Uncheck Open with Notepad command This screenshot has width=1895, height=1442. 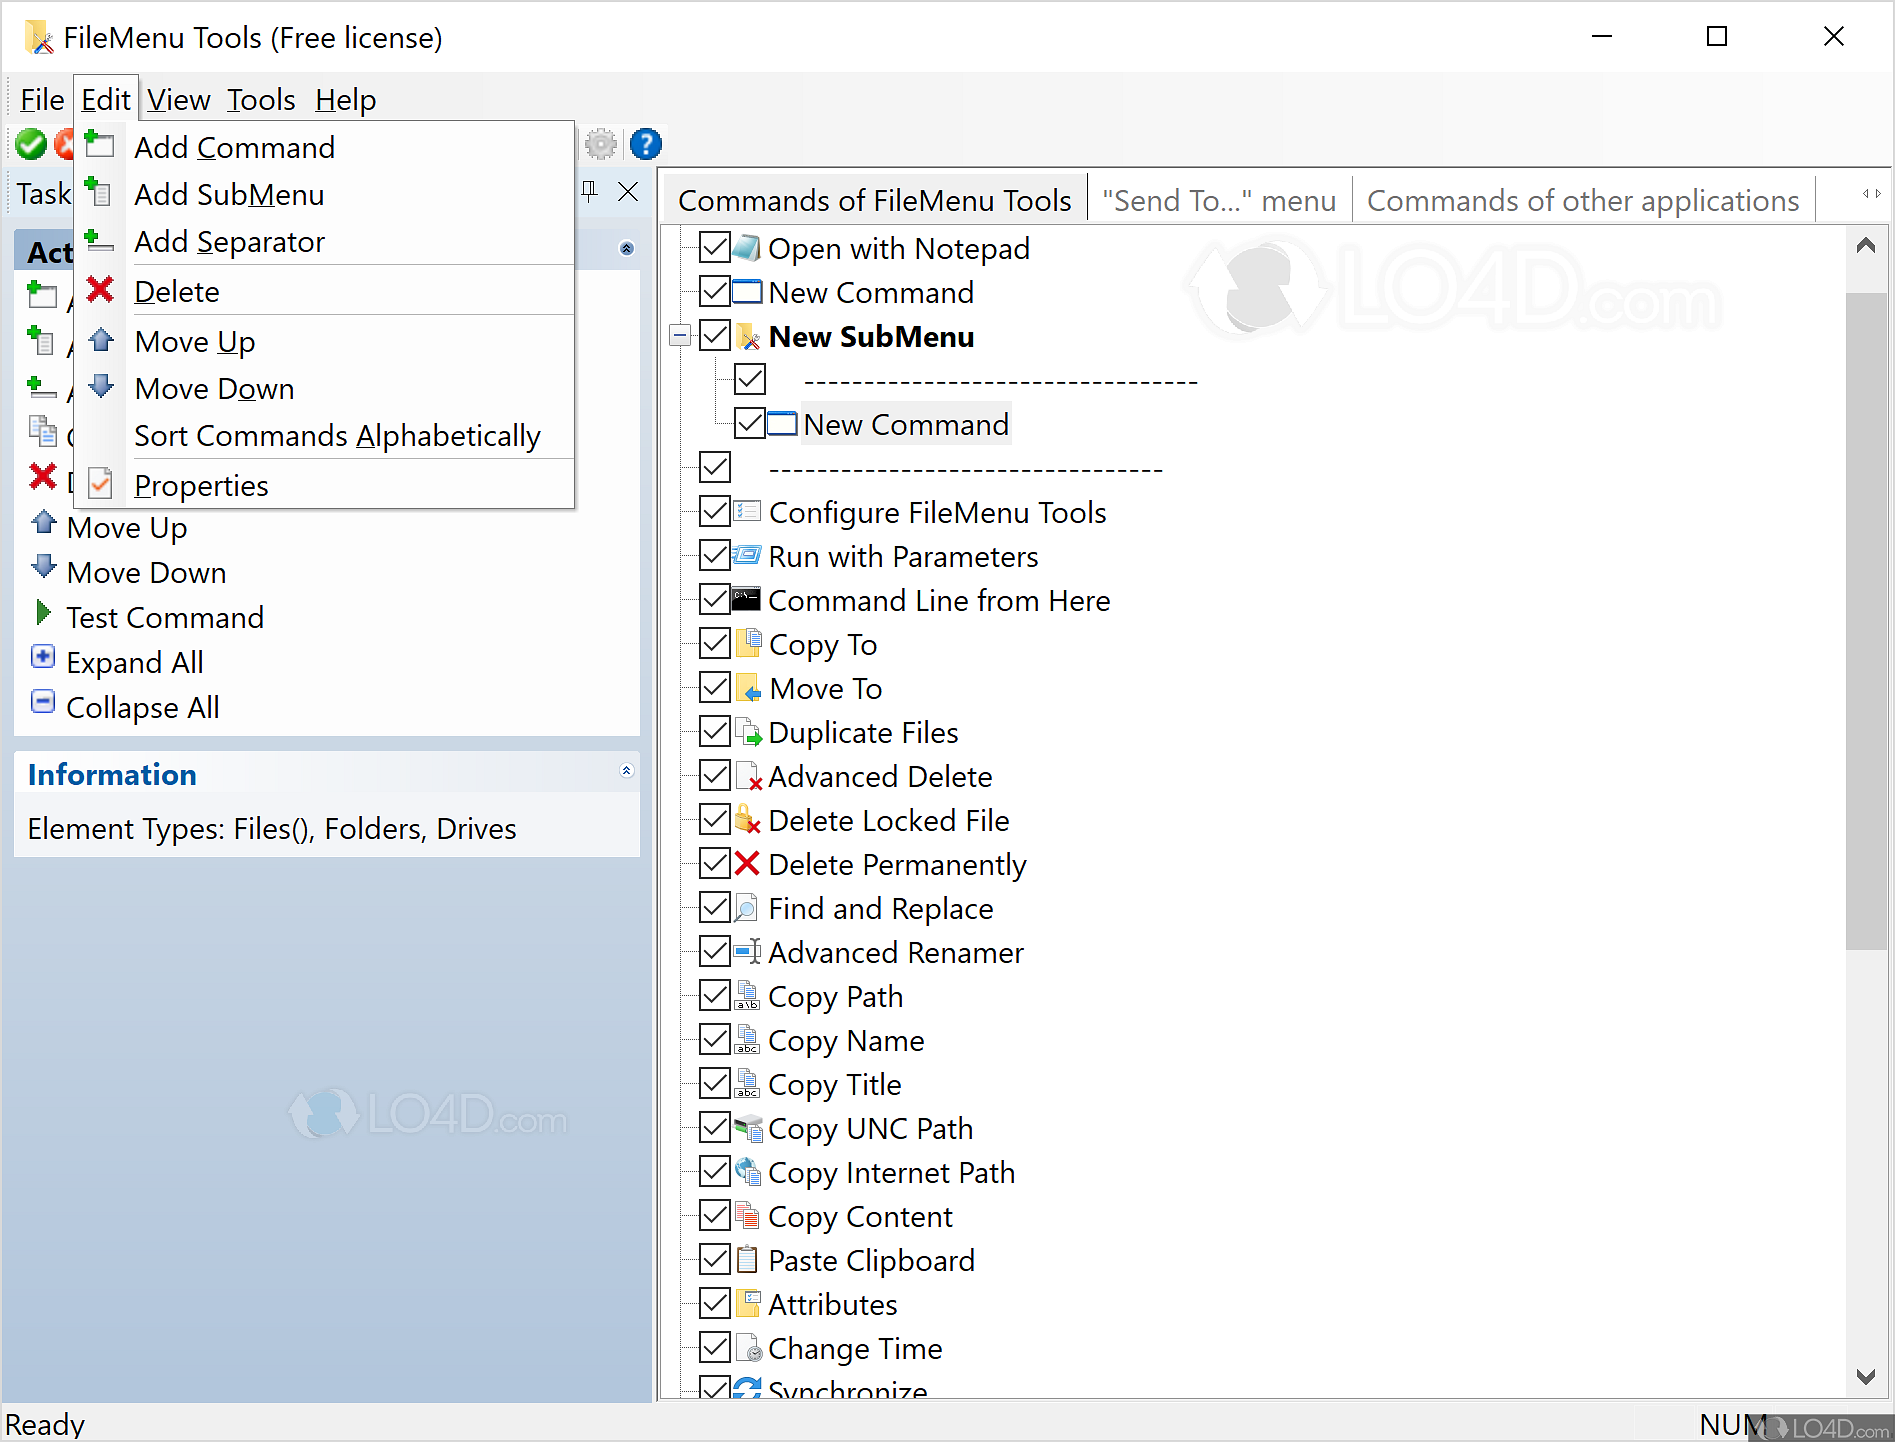pyautogui.click(x=714, y=247)
